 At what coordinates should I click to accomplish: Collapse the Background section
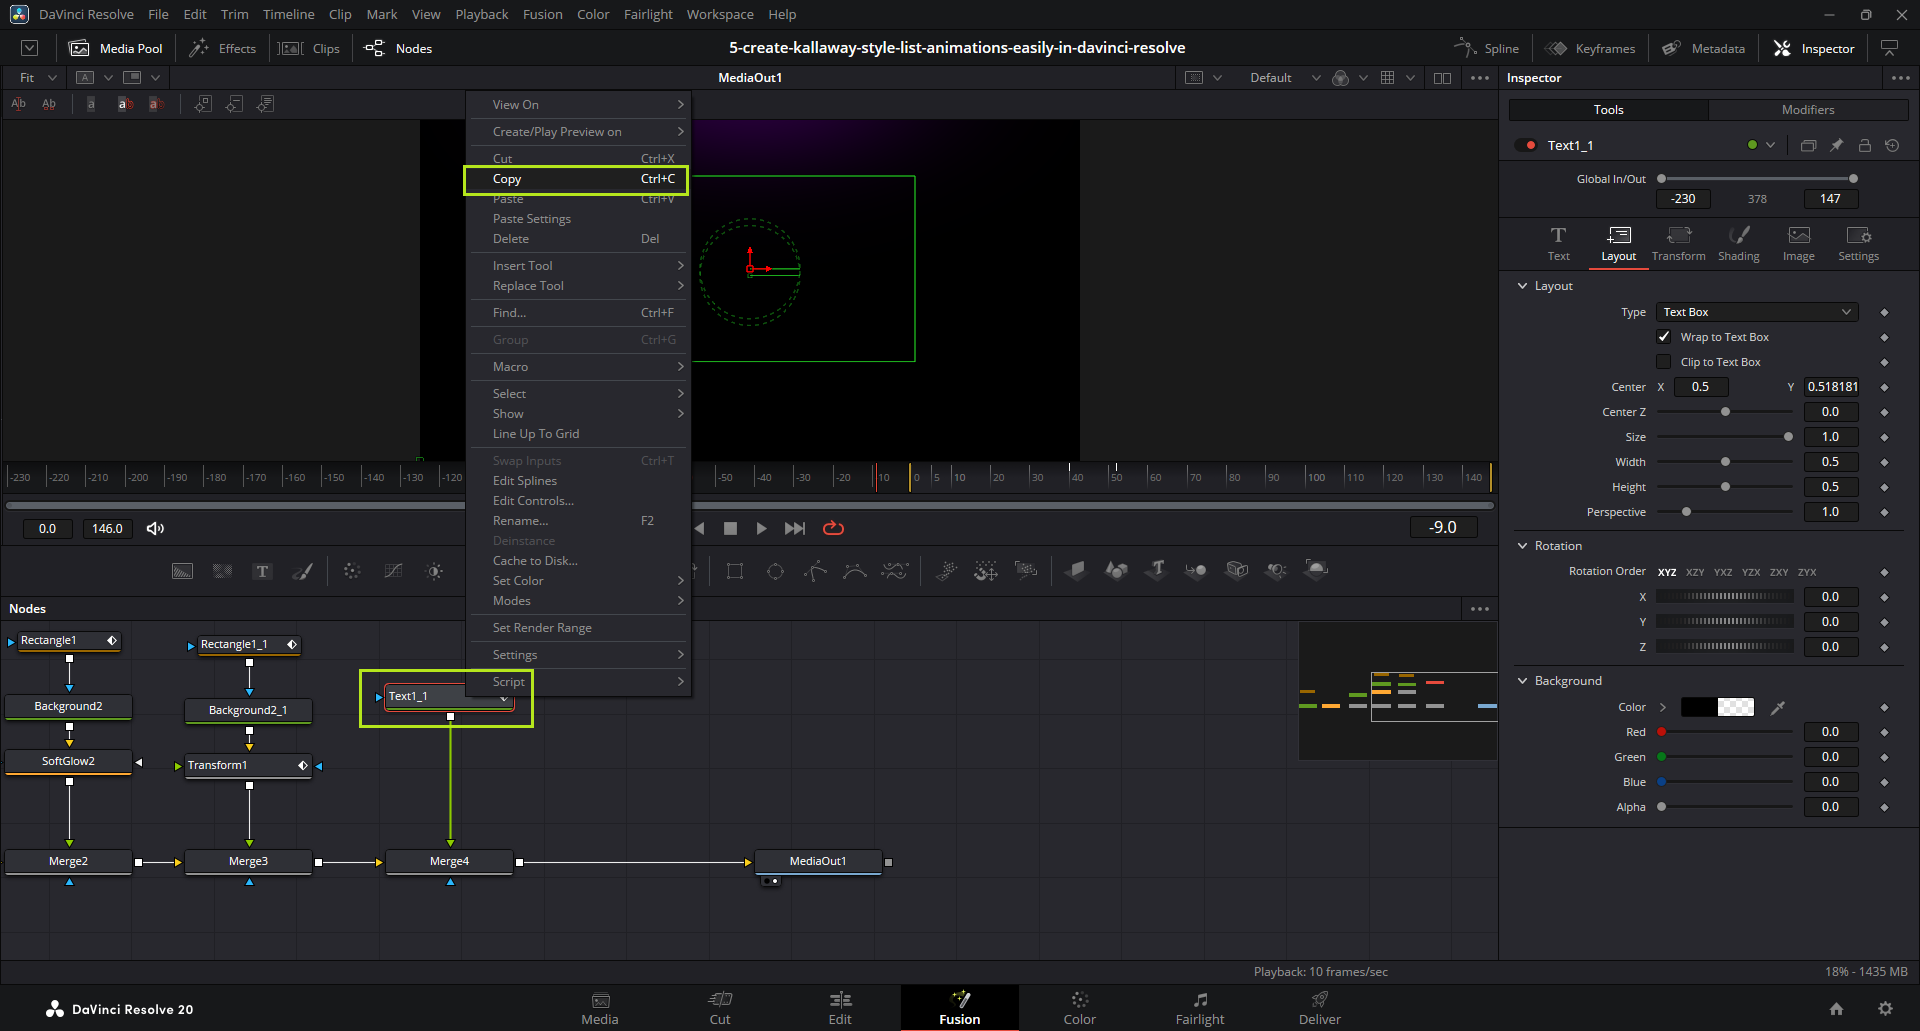[x=1523, y=681]
